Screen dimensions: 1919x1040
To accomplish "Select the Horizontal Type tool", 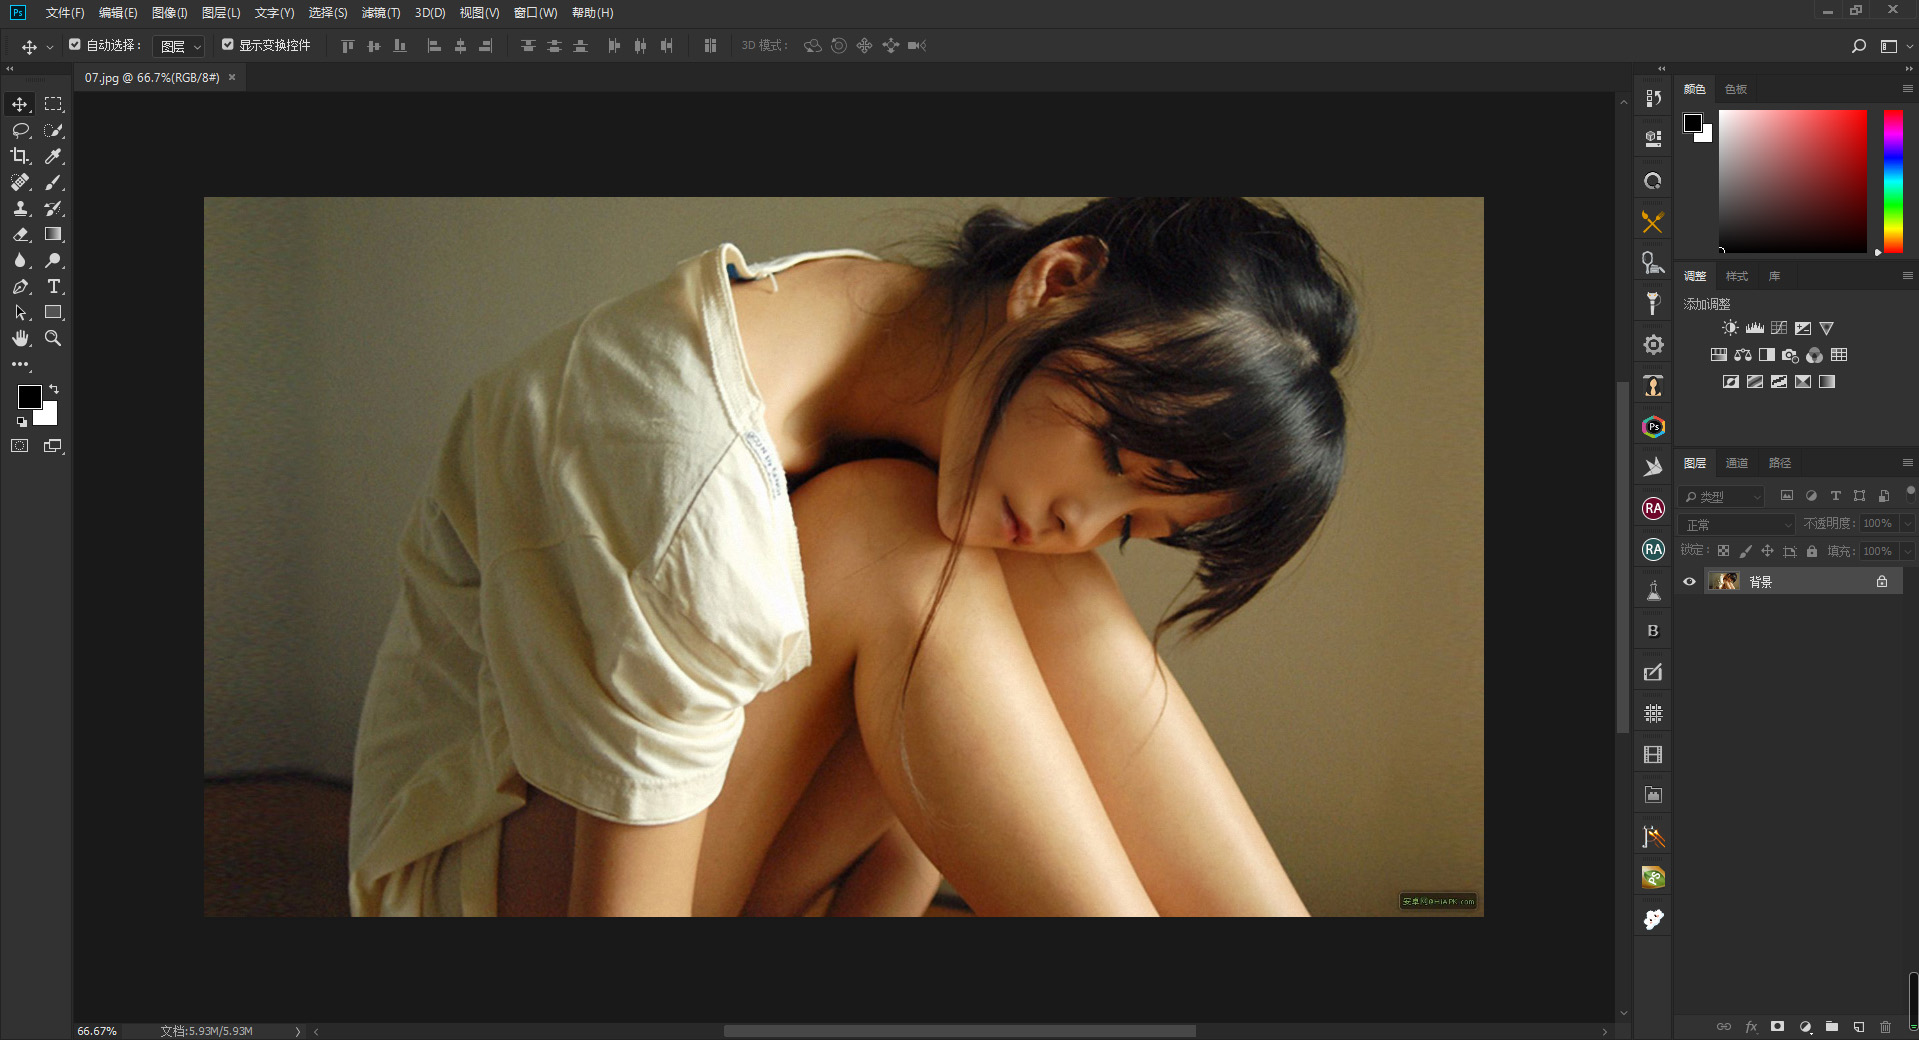I will 54,286.
